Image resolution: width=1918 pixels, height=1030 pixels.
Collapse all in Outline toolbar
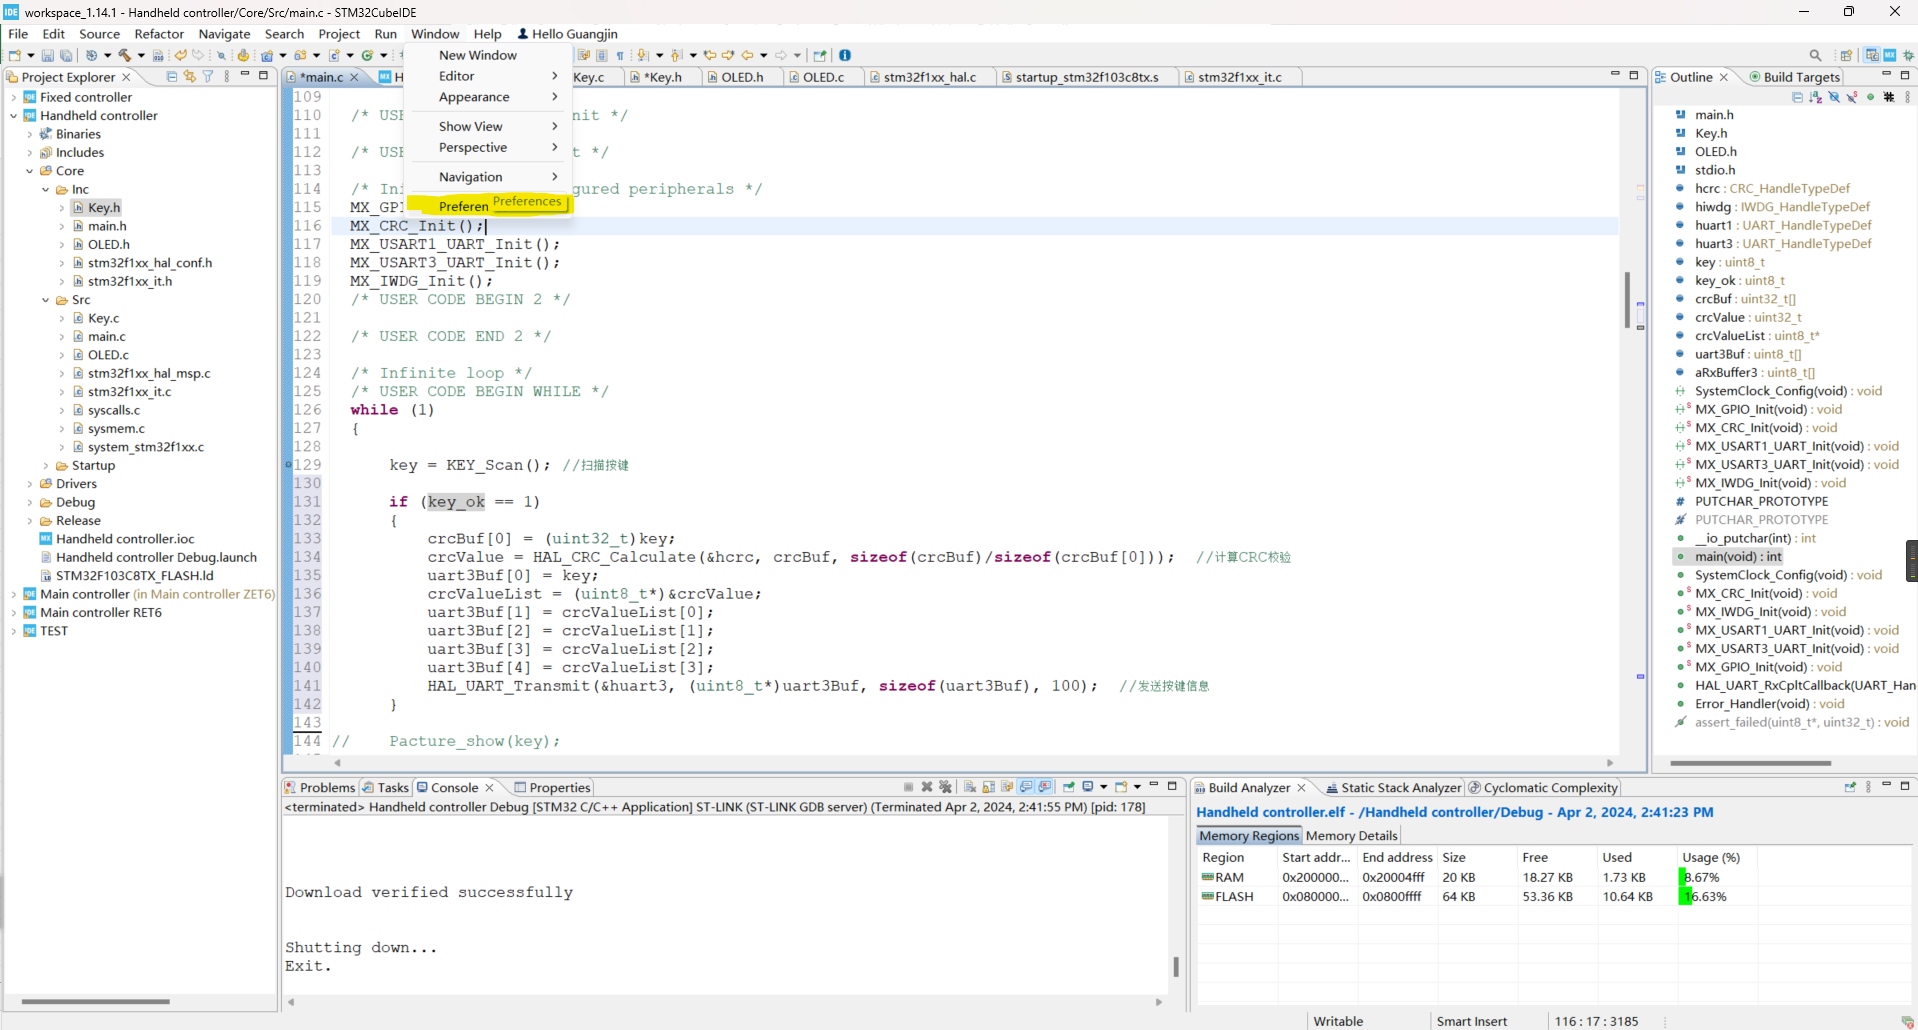coord(1798,97)
